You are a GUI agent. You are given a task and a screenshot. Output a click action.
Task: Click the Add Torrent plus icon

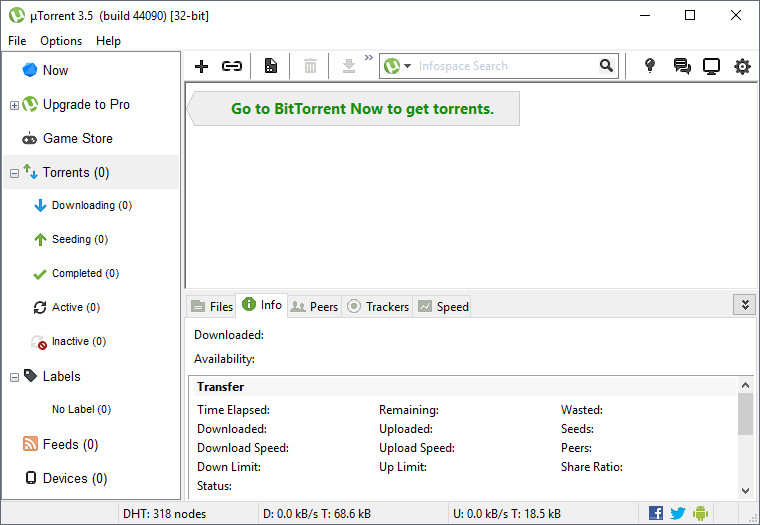pos(201,66)
